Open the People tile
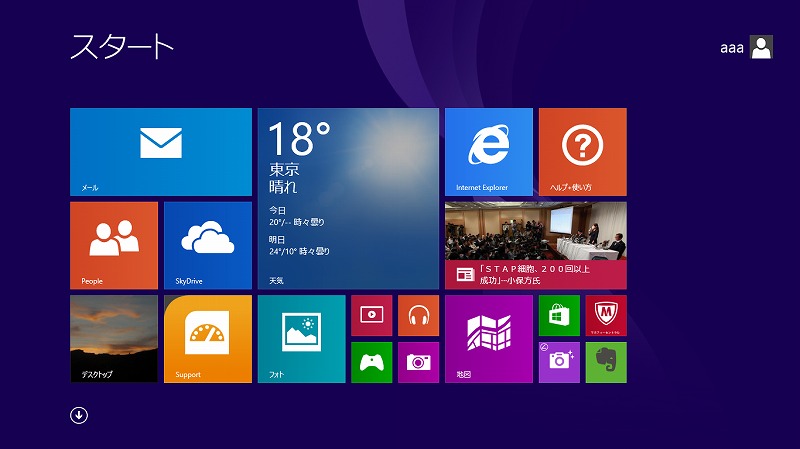This screenshot has width=800, height=449. (x=114, y=245)
